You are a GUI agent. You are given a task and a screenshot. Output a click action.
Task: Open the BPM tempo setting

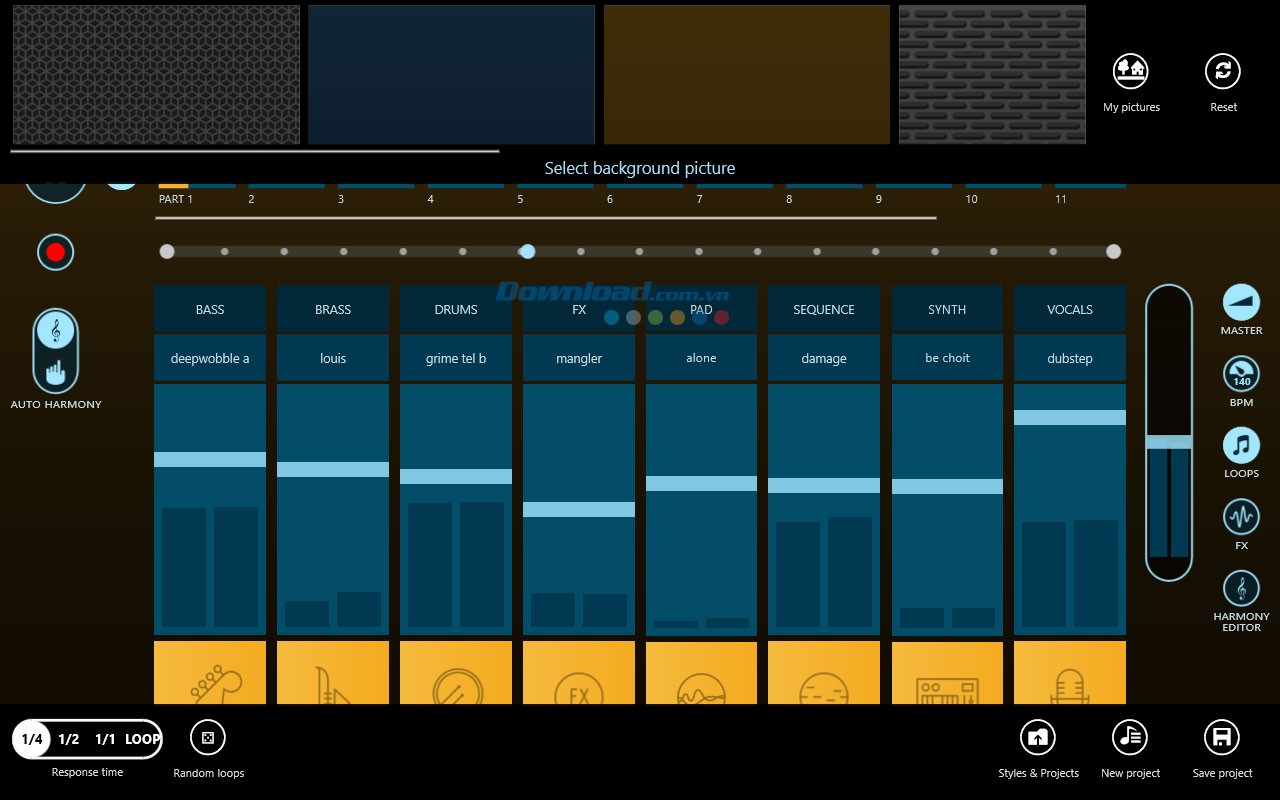click(1241, 375)
